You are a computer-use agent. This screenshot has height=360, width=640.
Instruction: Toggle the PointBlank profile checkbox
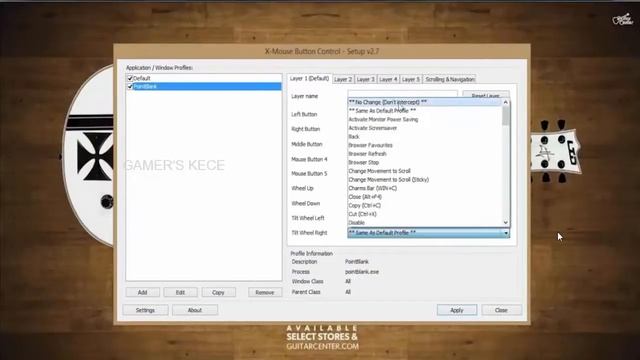[x=130, y=86]
